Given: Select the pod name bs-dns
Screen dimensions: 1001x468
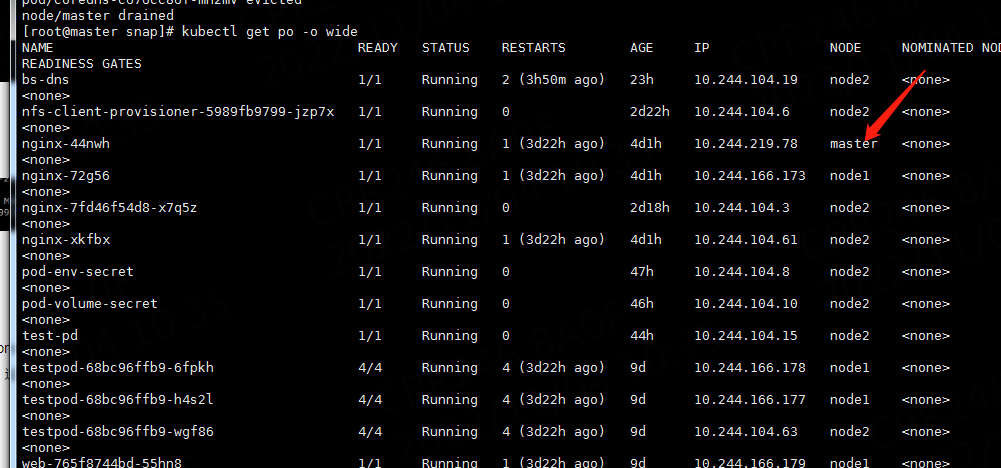Looking at the screenshot, I should tap(45, 80).
